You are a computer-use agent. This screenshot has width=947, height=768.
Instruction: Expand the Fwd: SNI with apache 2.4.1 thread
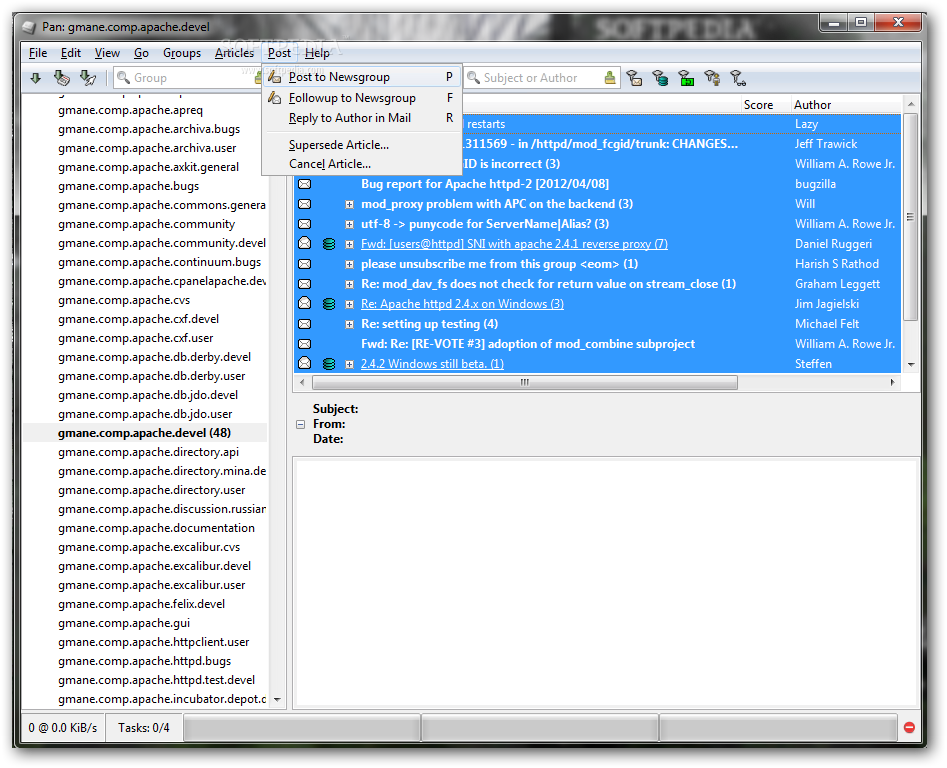[349, 245]
